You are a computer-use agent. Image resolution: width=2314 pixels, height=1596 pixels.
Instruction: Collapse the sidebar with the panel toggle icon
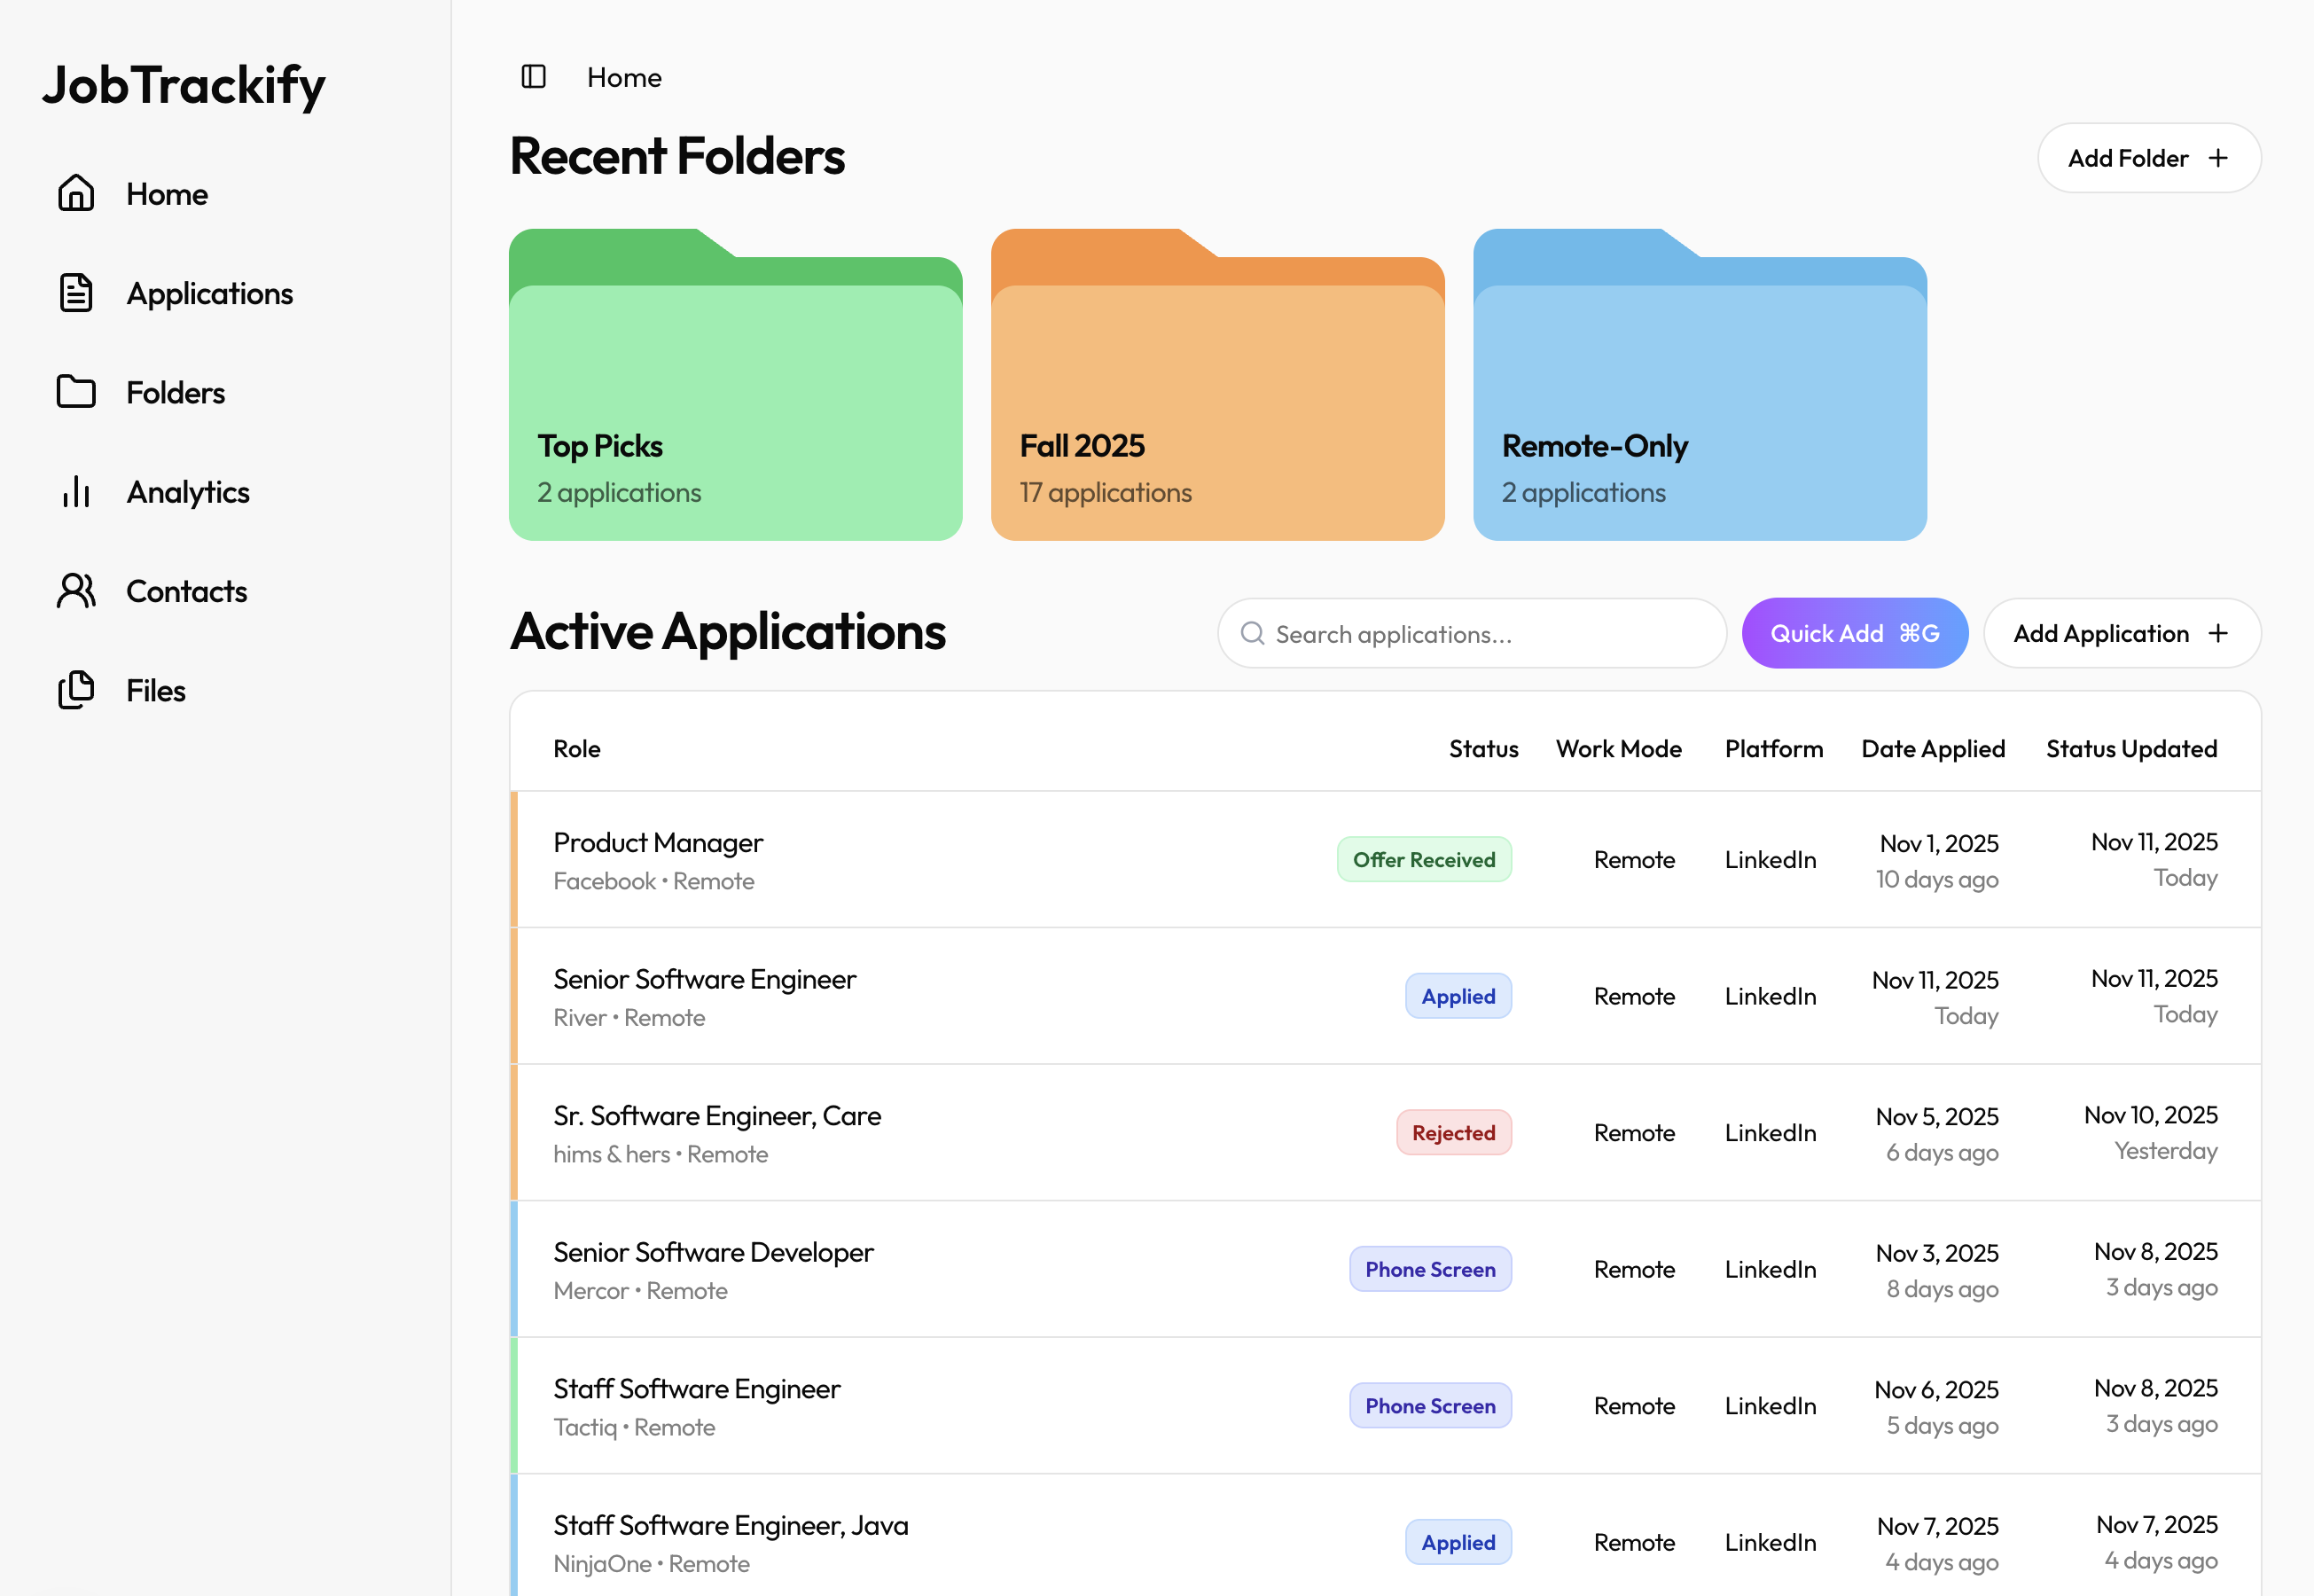coord(534,77)
